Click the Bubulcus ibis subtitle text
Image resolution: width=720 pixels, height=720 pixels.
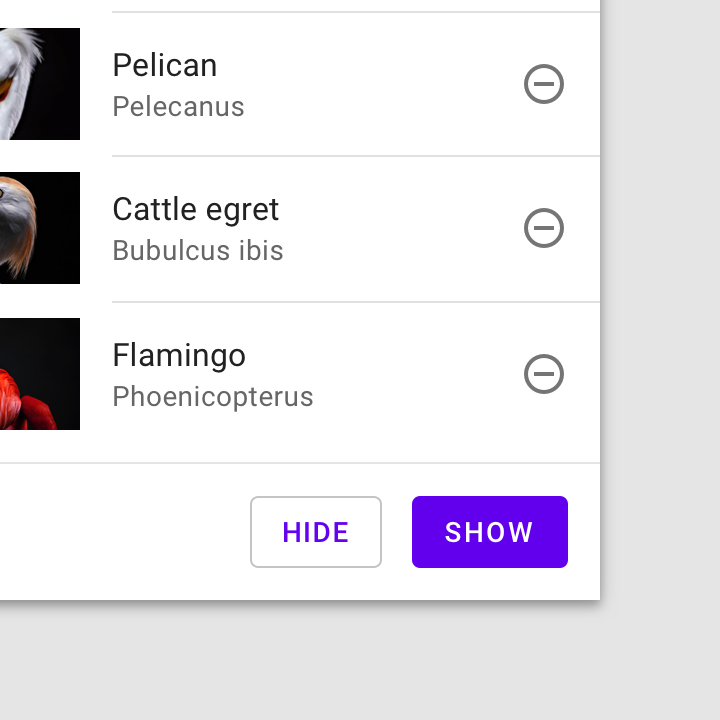coord(198,251)
